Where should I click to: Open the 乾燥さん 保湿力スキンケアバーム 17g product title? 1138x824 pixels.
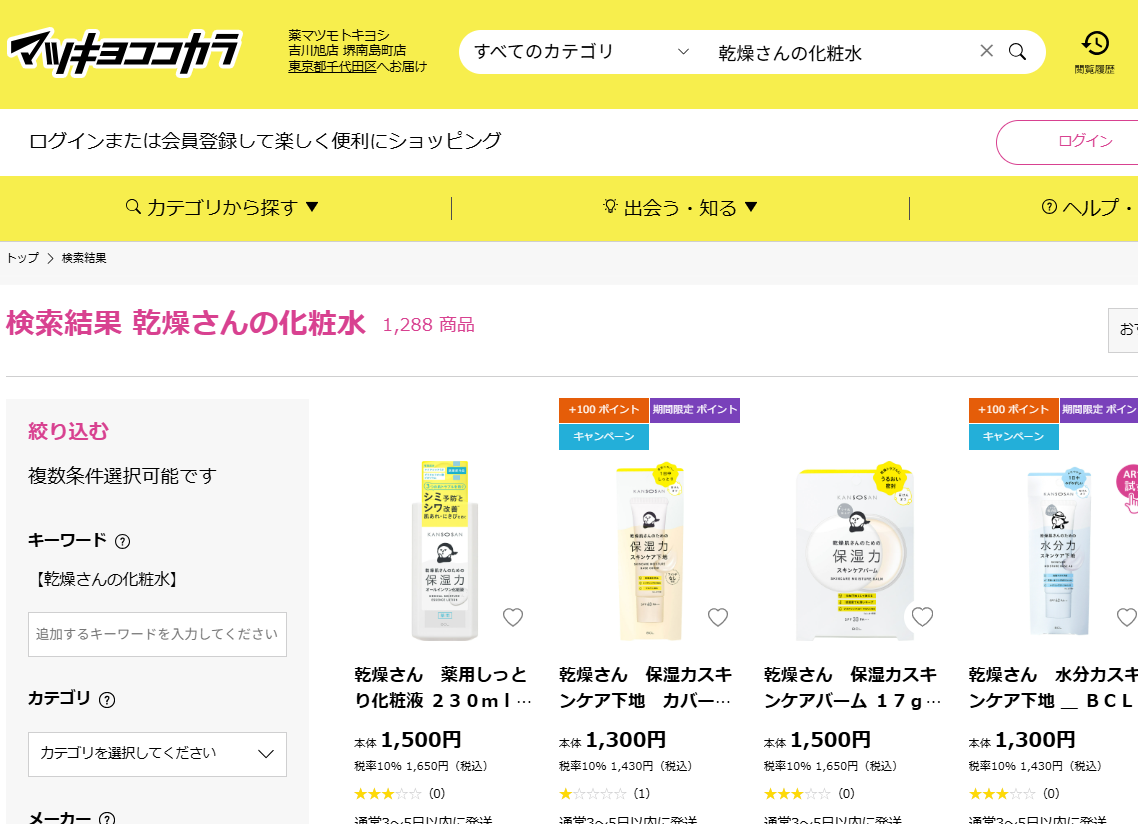click(852, 688)
